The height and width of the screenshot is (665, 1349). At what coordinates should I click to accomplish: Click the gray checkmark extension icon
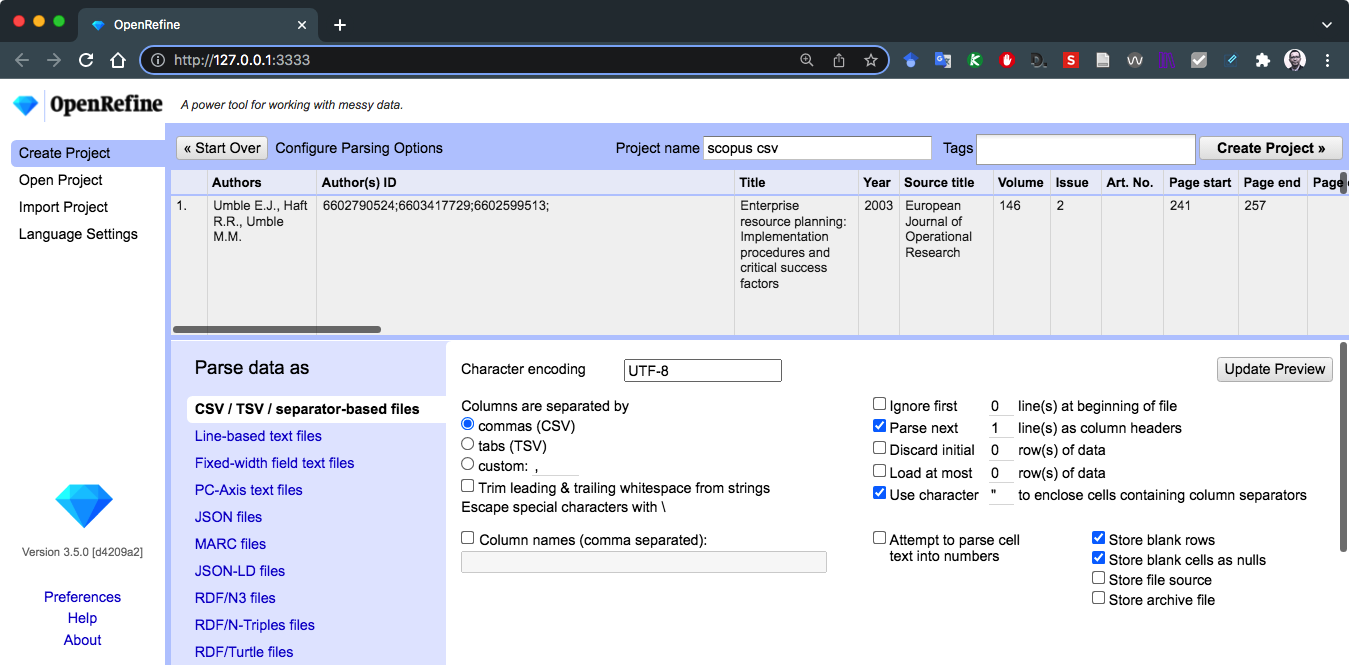(x=1199, y=60)
